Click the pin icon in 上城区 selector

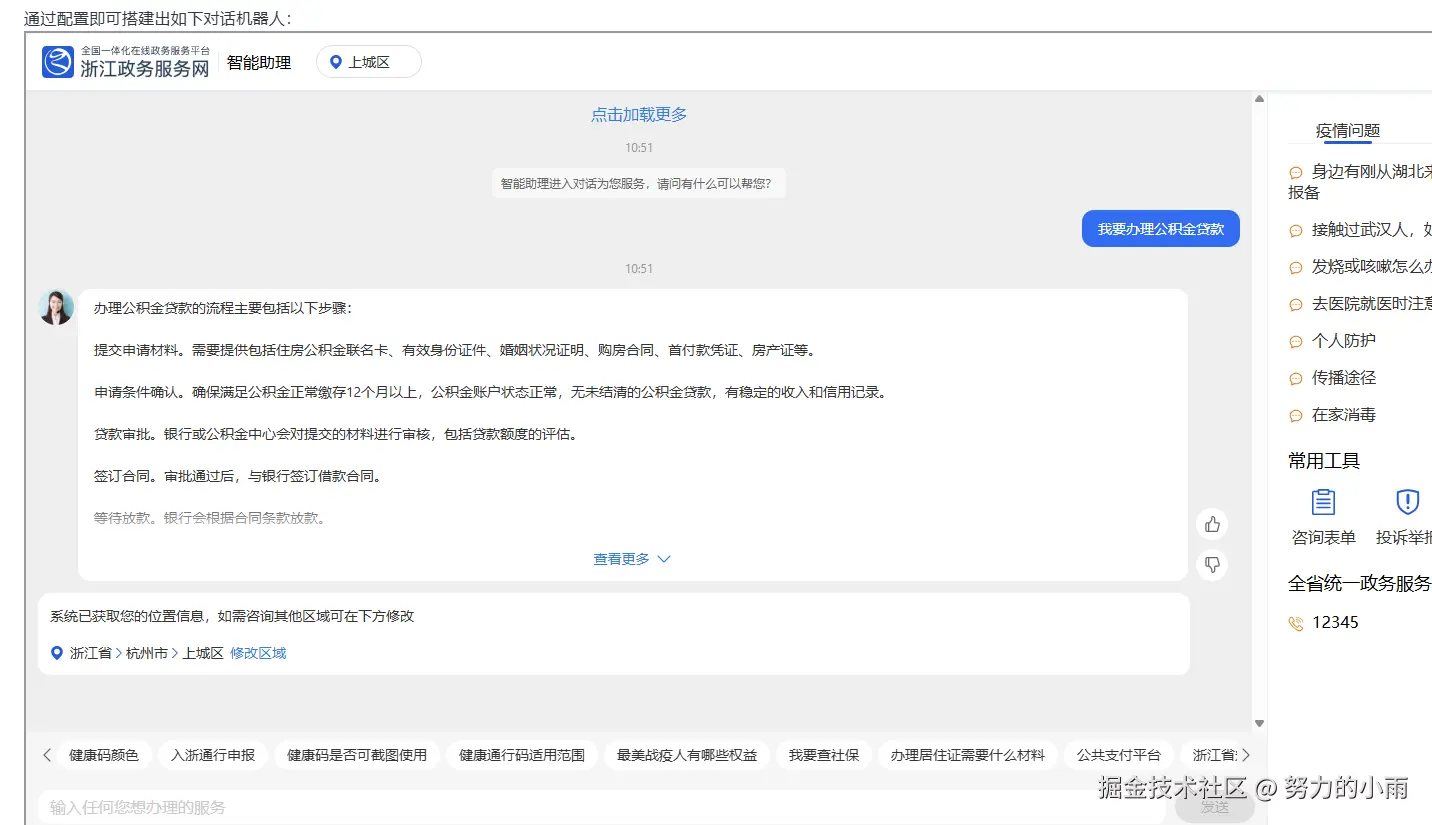click(336, 62)
